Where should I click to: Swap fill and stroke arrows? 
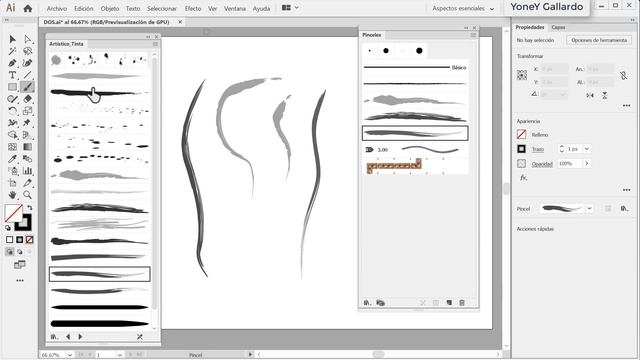pyautogui.click(x=29, y=208)
